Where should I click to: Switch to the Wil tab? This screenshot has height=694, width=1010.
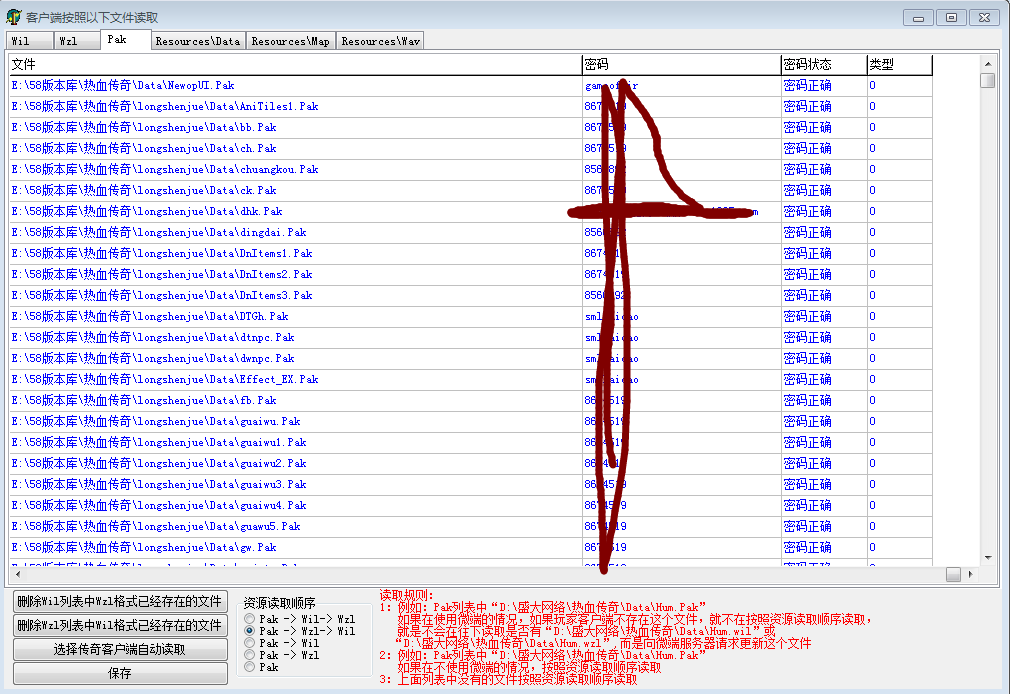[x=30, y=41]
